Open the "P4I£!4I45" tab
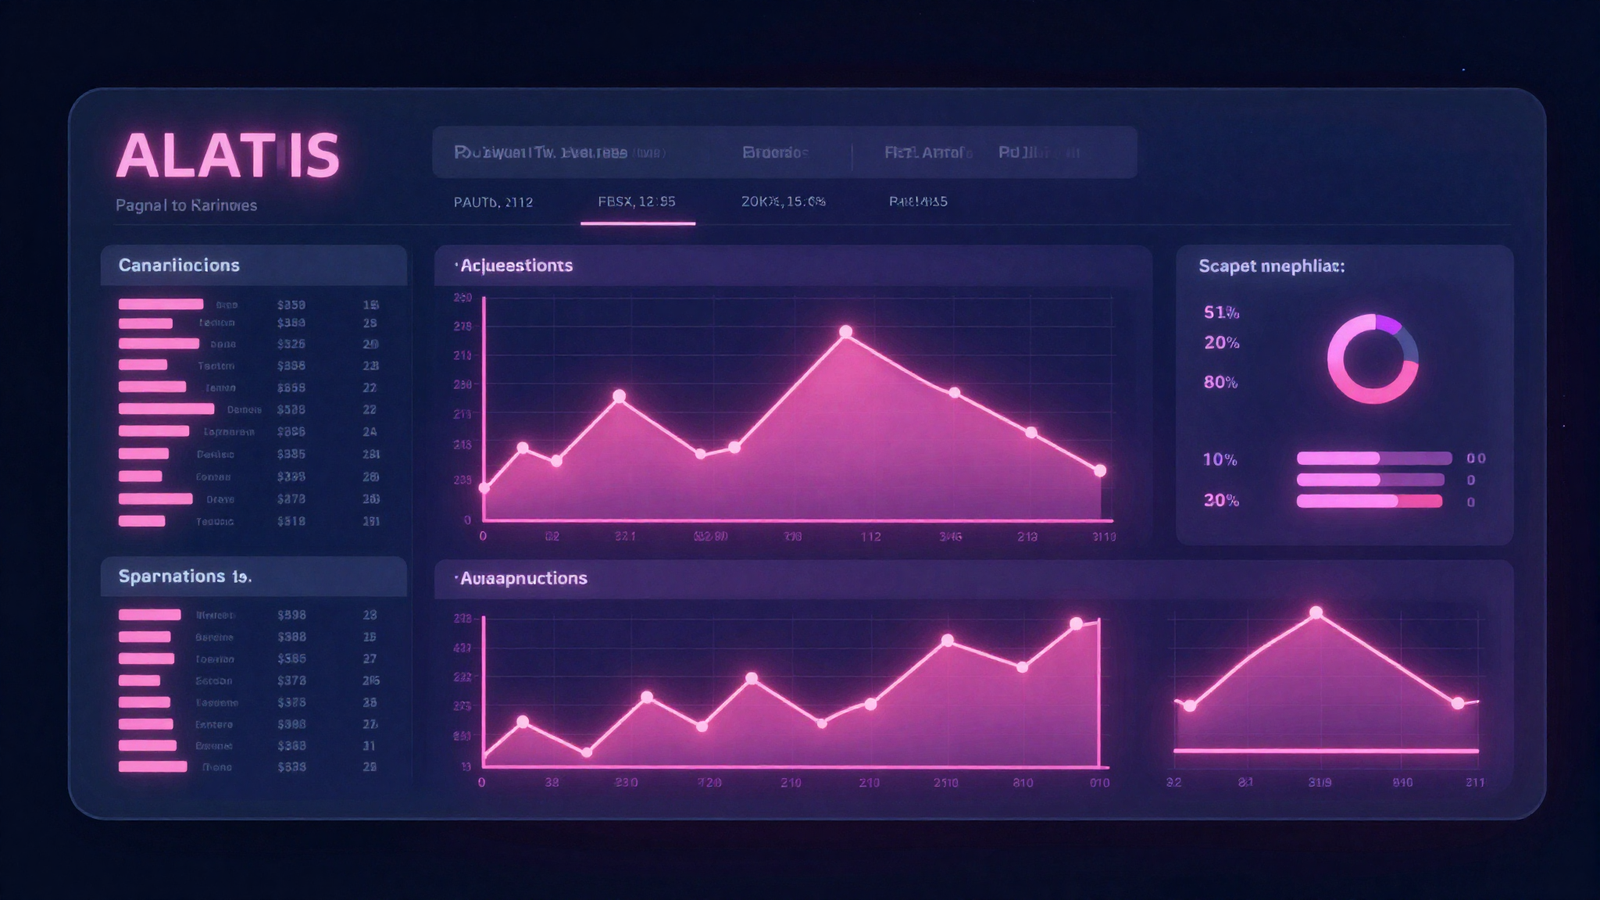 point(918,202)
